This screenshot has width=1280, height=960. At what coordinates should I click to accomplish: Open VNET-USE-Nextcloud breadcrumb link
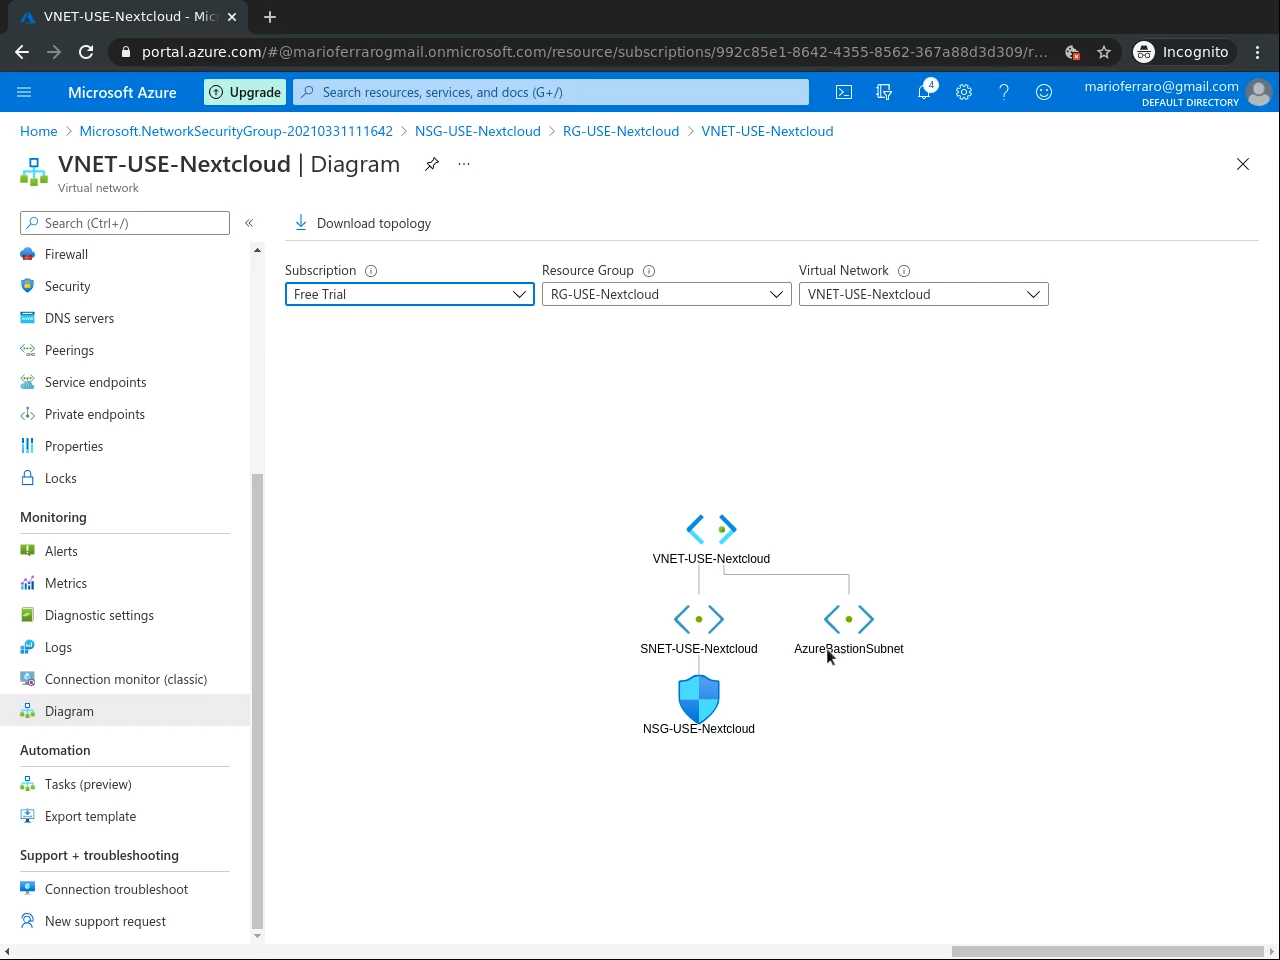[x=767, y=131]
